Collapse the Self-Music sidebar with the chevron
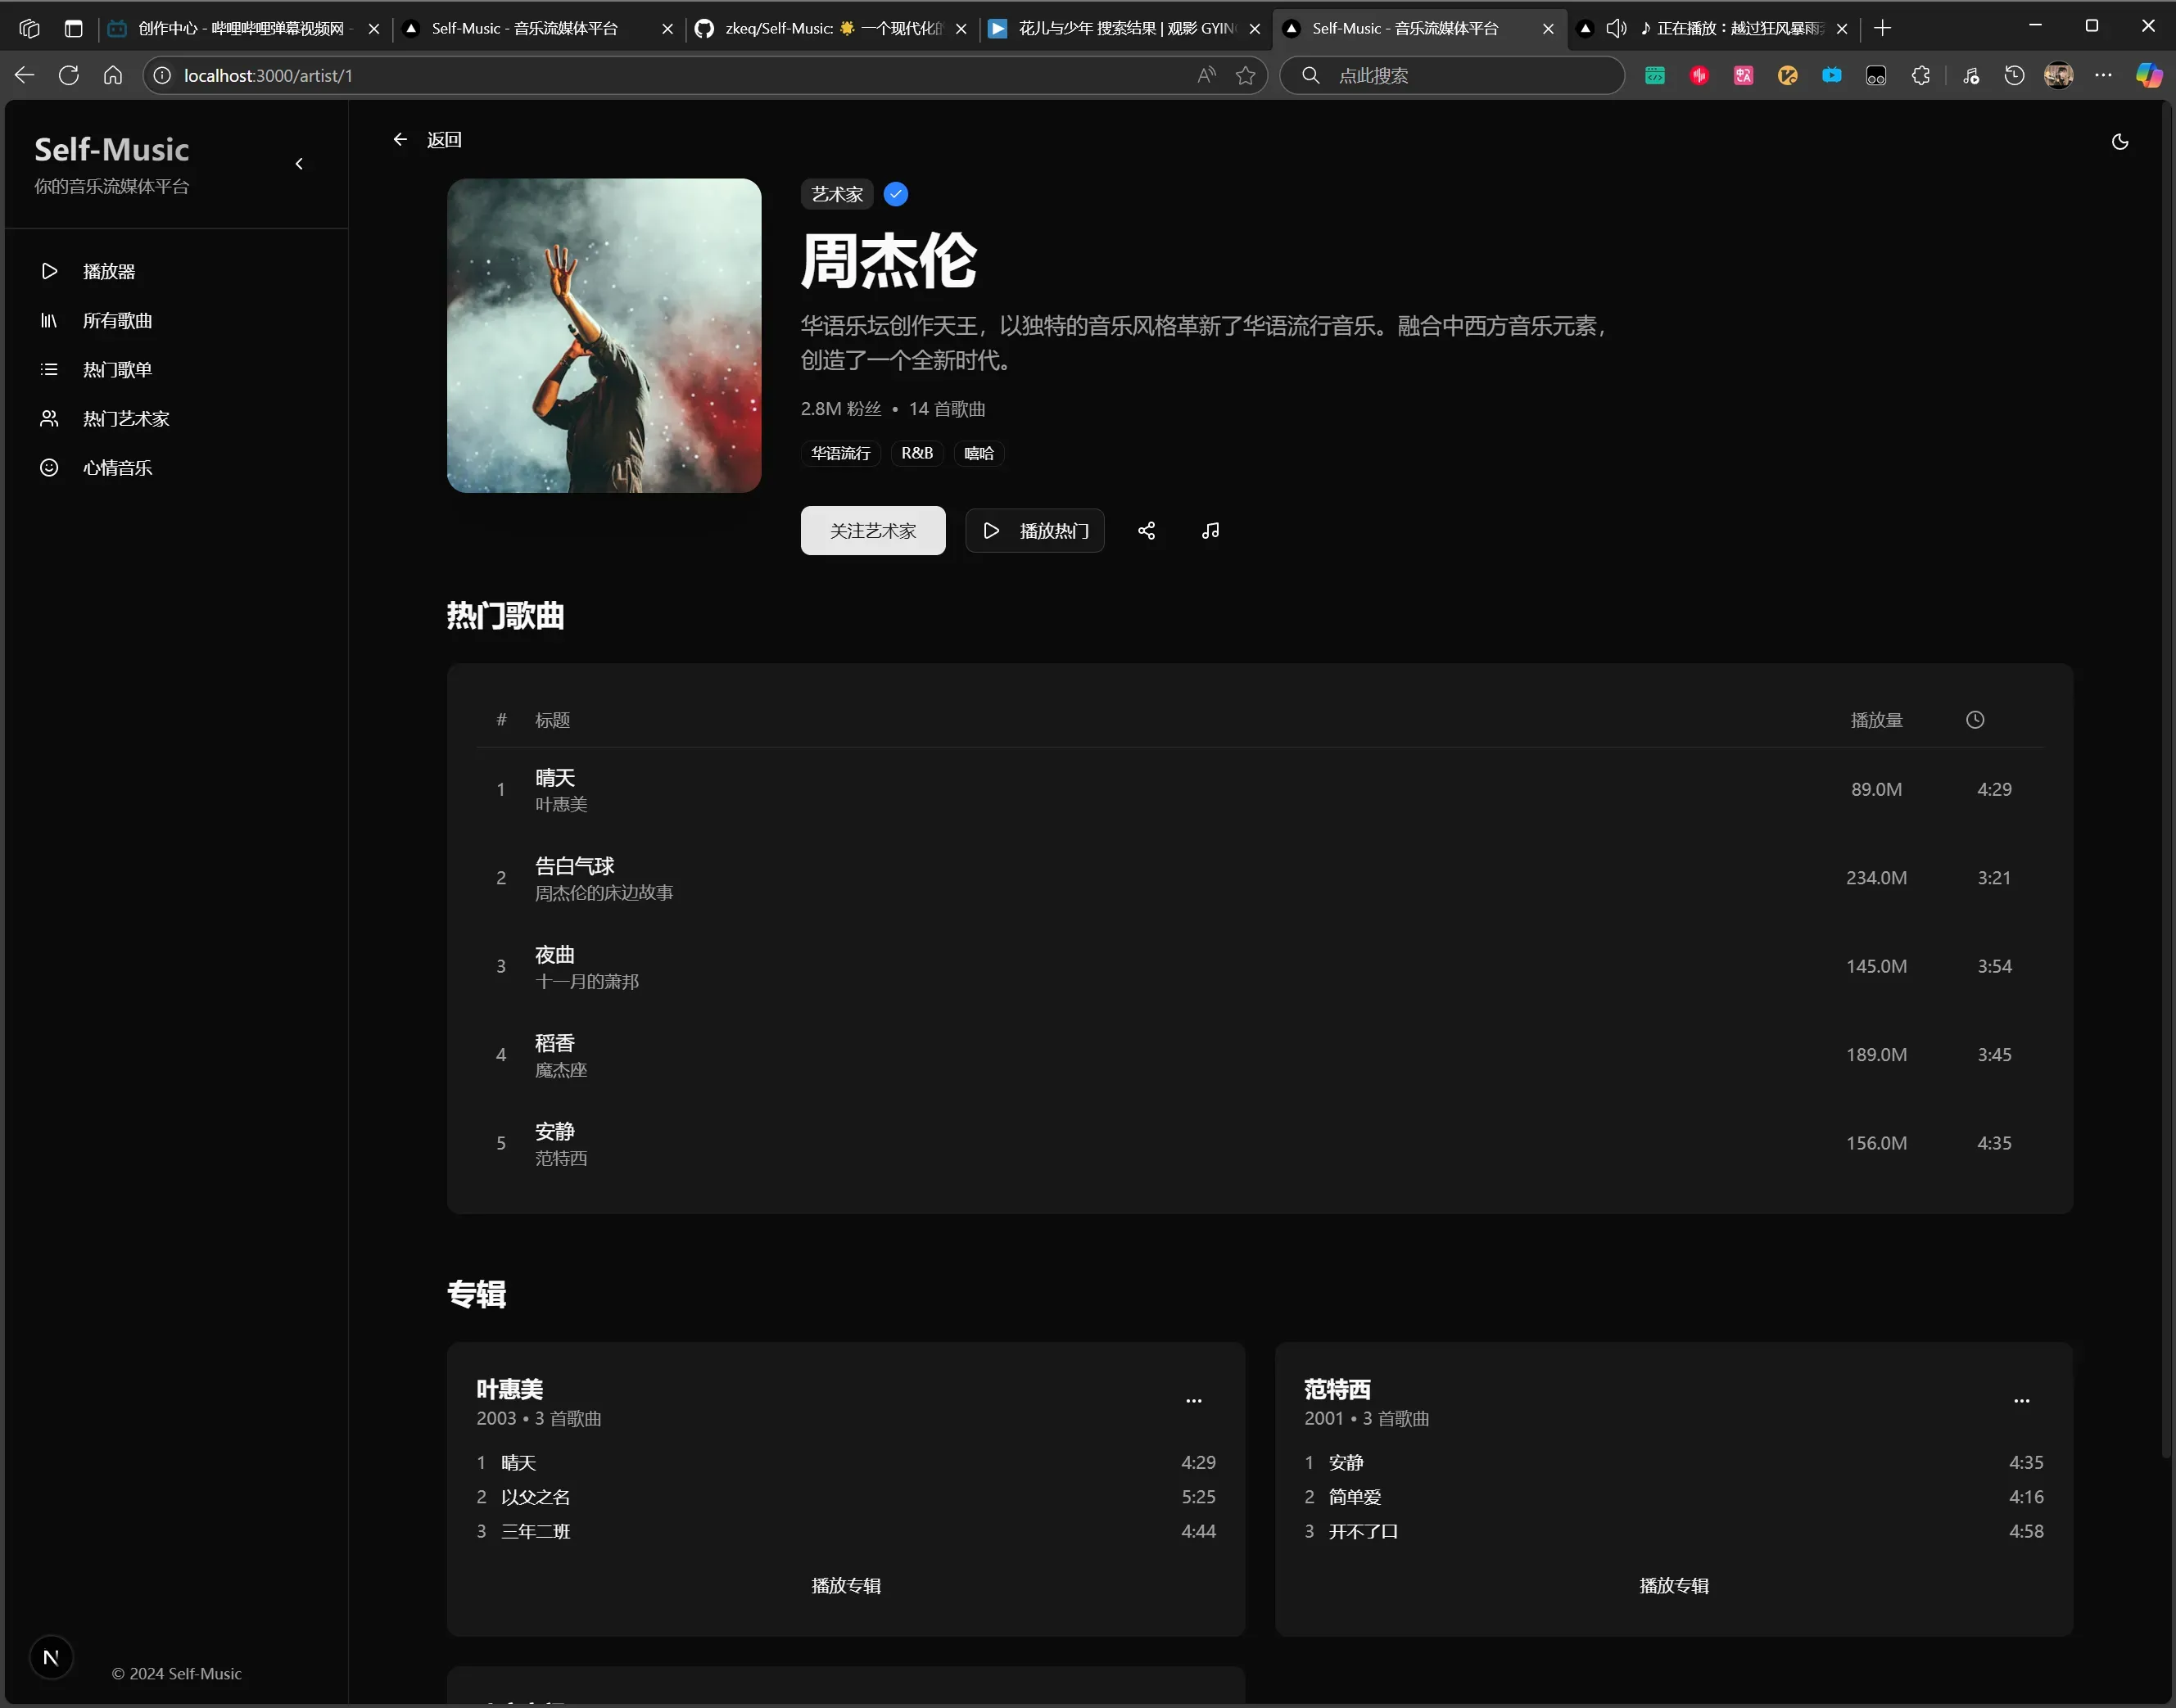 (x=299, y=164)
